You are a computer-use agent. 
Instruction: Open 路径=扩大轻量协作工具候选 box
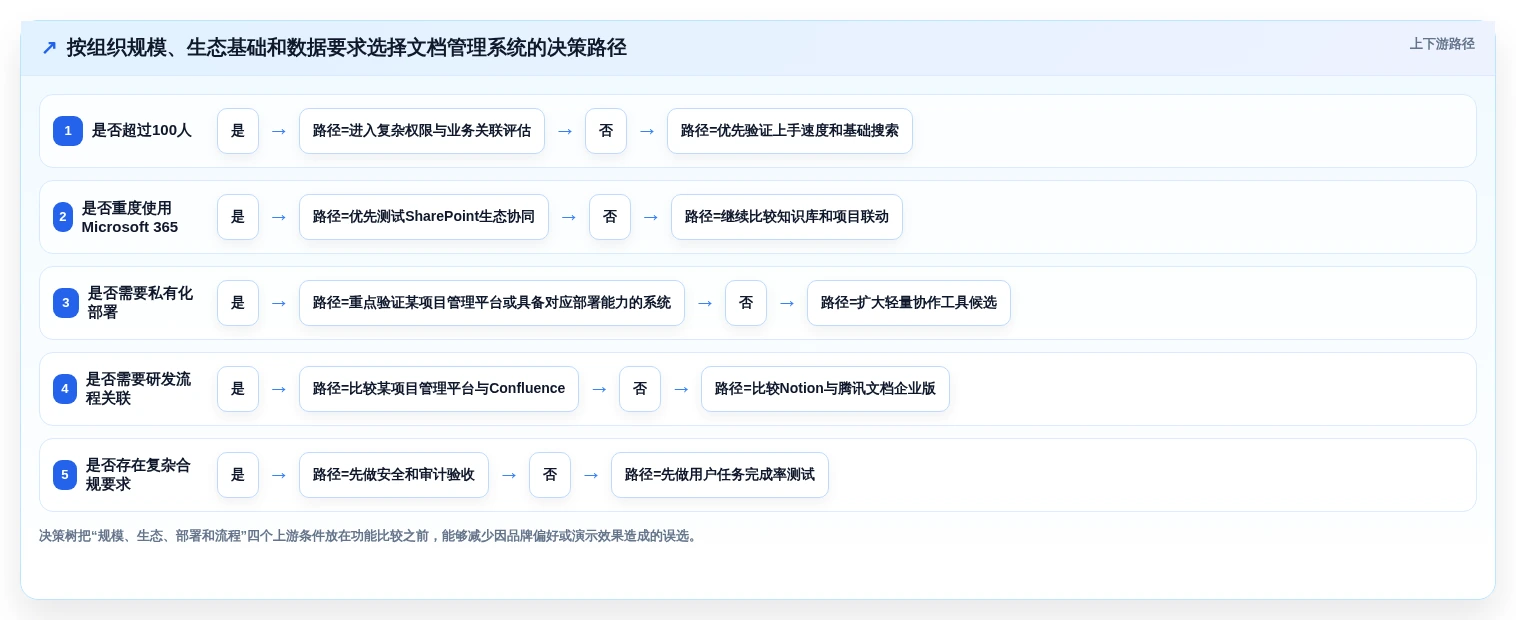click(909, 303)
